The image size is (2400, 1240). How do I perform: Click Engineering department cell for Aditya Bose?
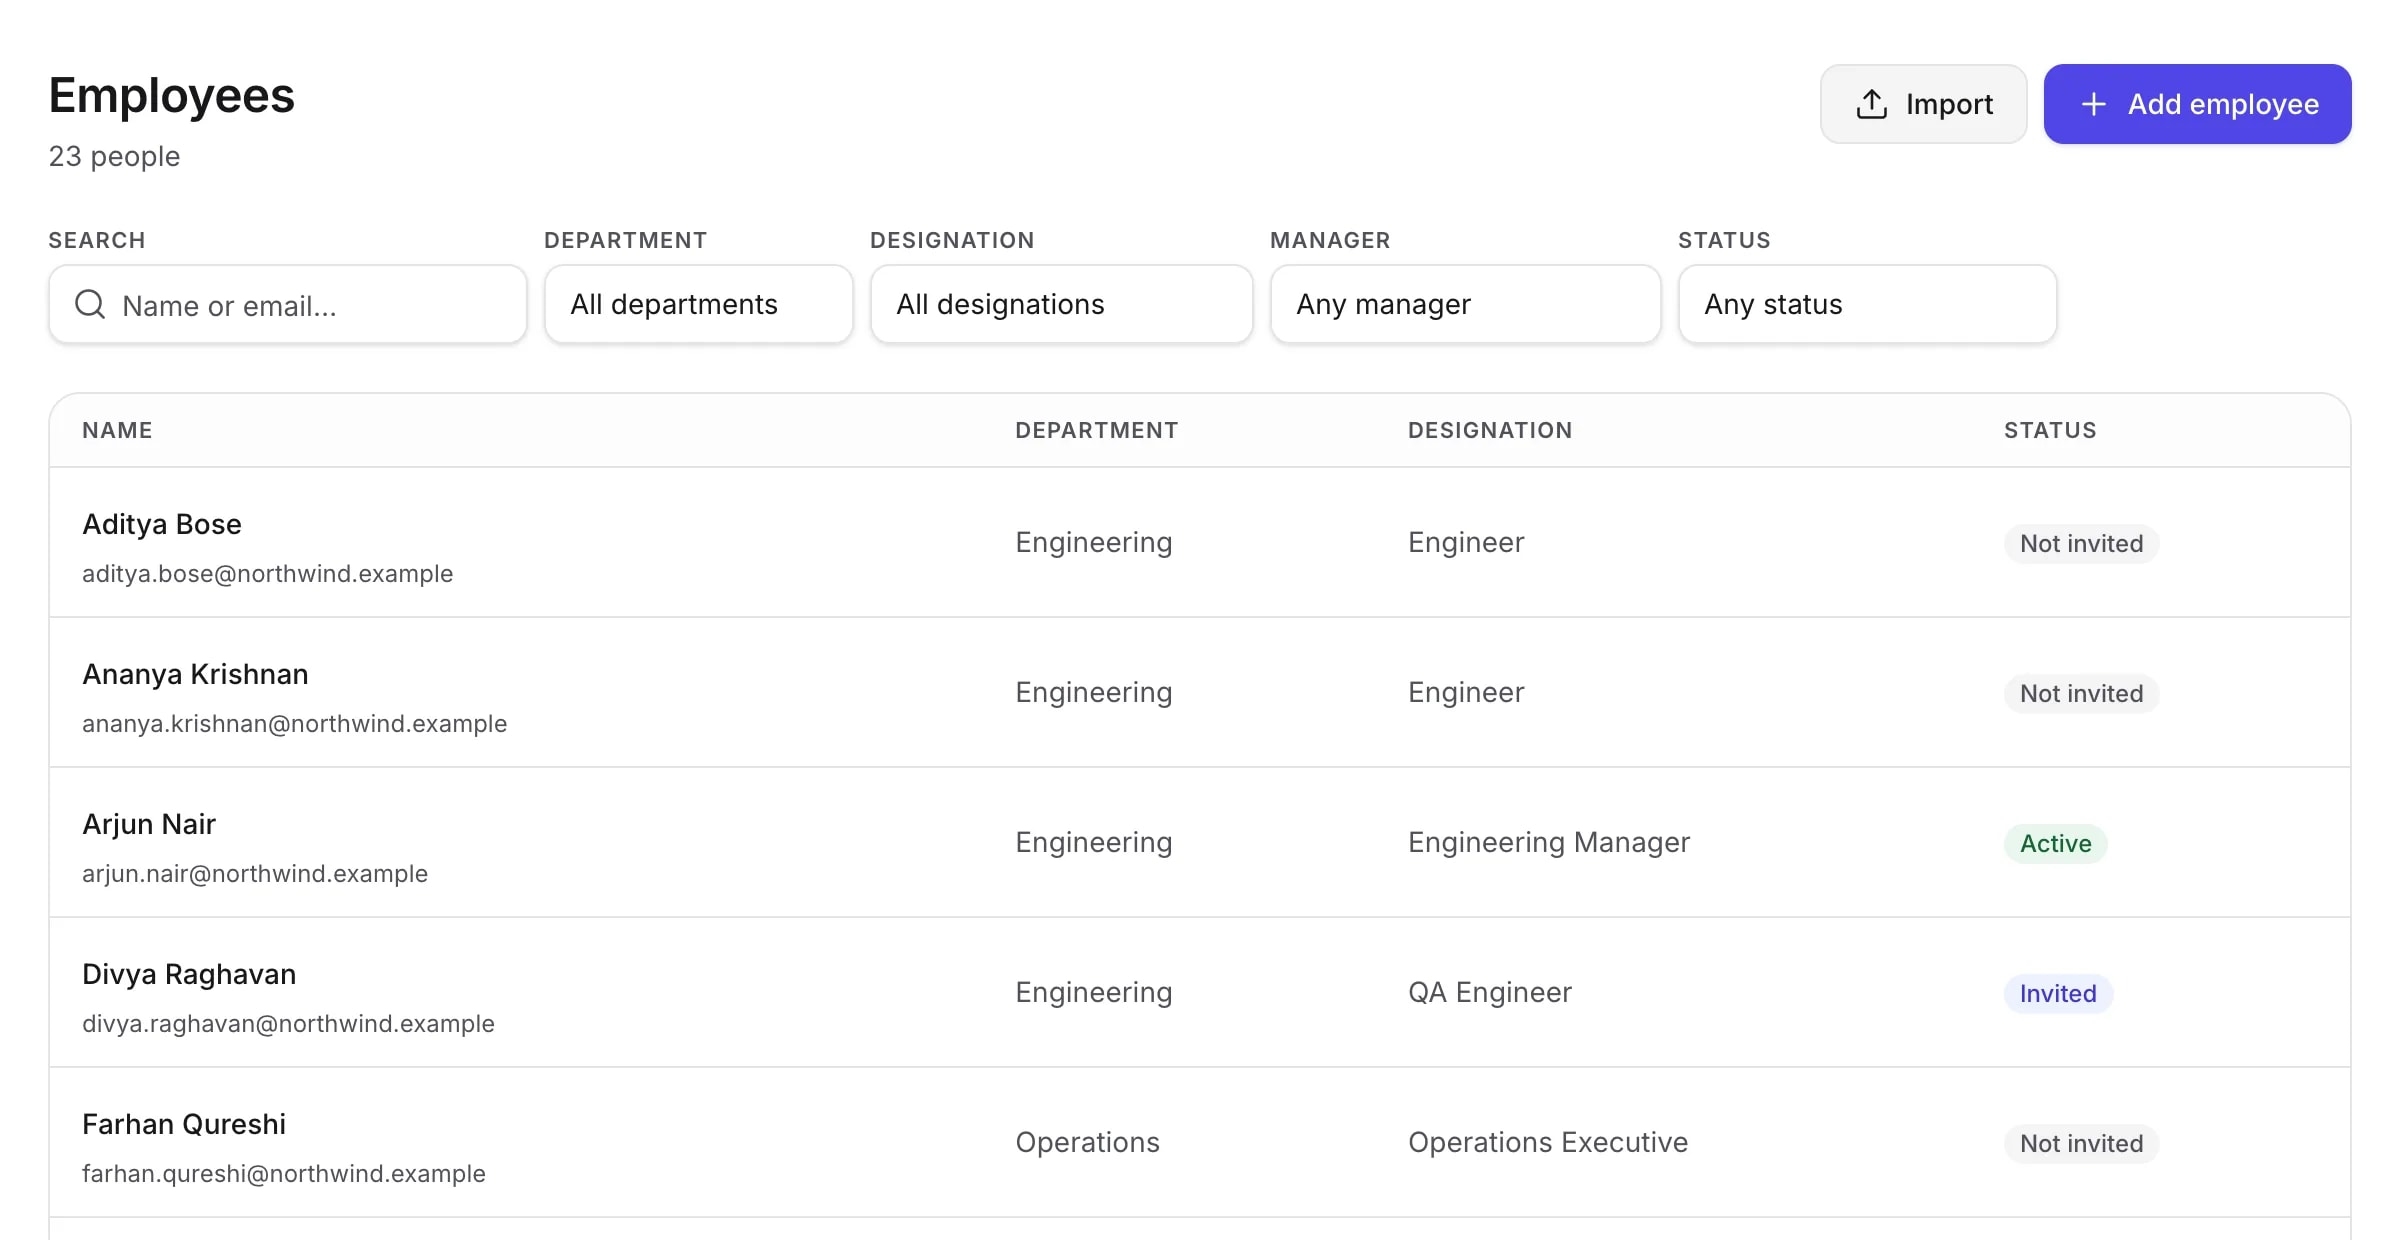pyautogui.click(x=1093, y=542)
